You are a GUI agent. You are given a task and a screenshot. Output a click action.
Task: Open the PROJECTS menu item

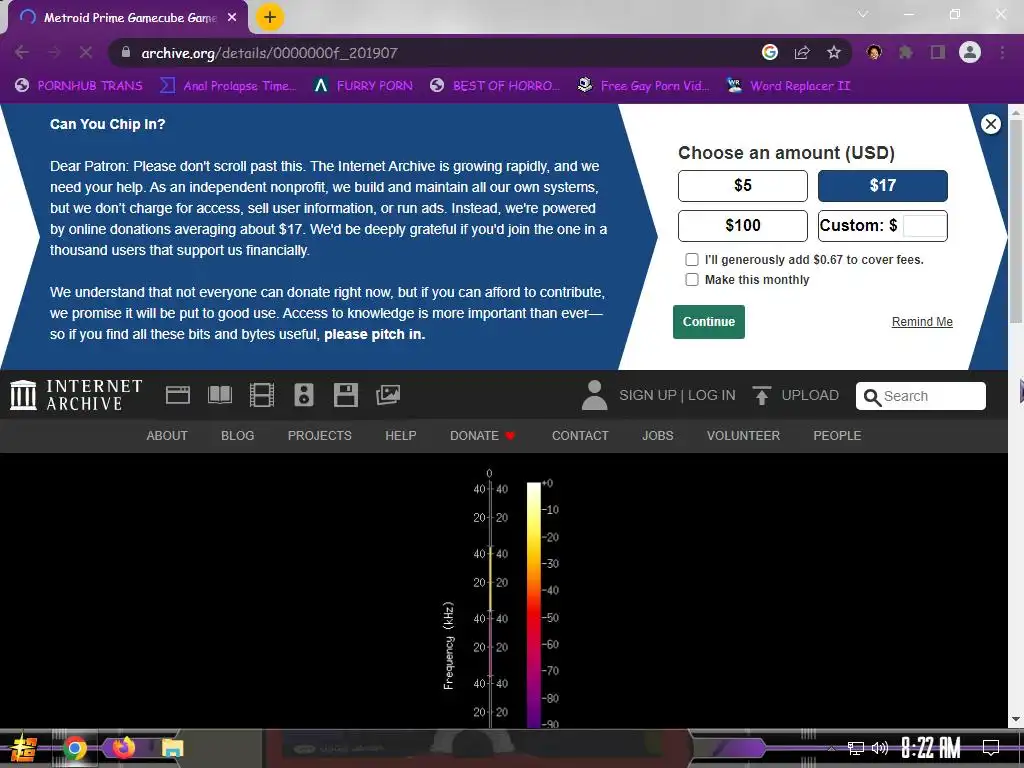tap(319, 436)
